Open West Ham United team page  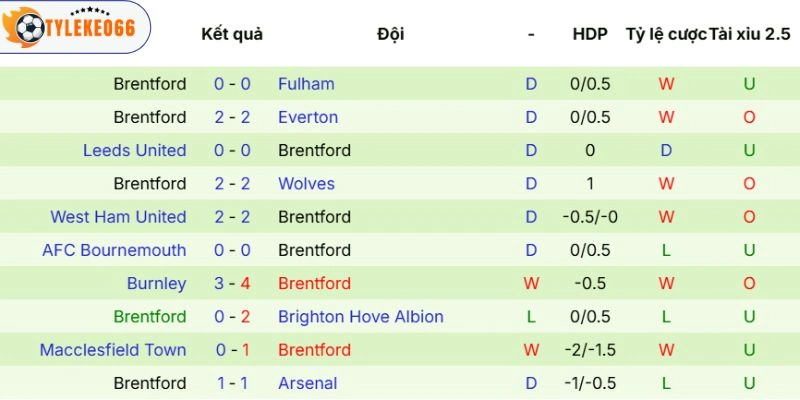click(x=118, y=217)
